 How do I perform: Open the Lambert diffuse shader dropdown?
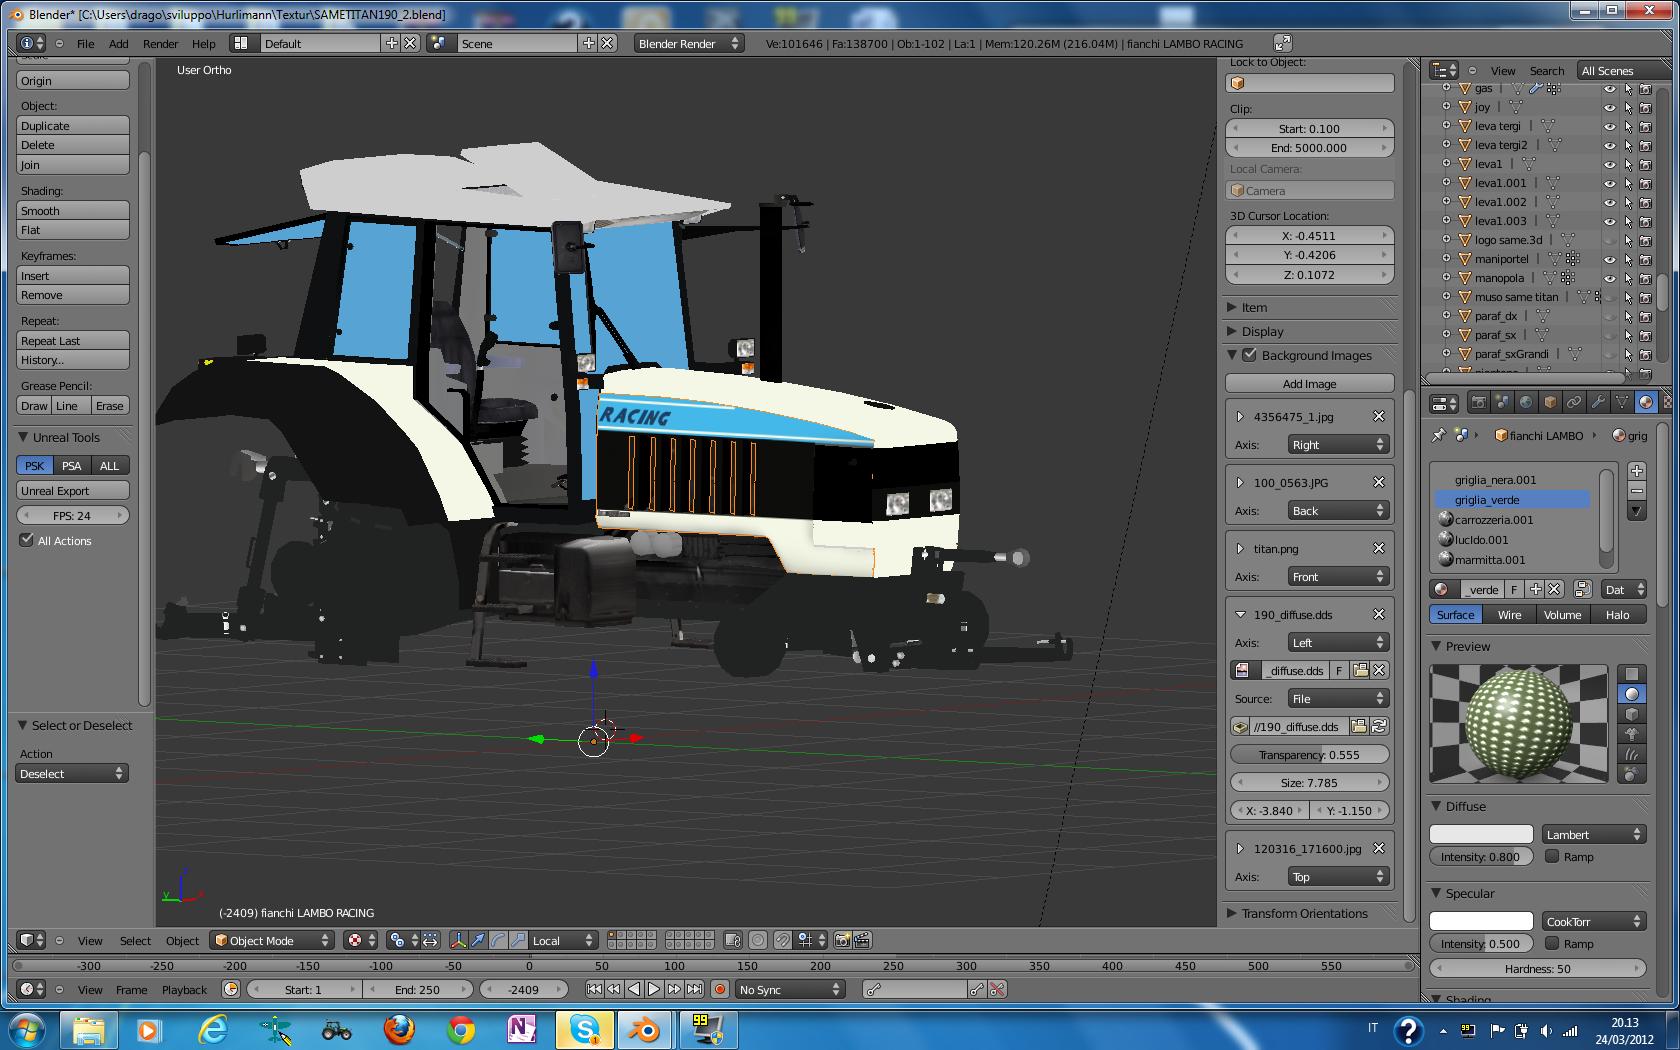(x=1594, y=834)
